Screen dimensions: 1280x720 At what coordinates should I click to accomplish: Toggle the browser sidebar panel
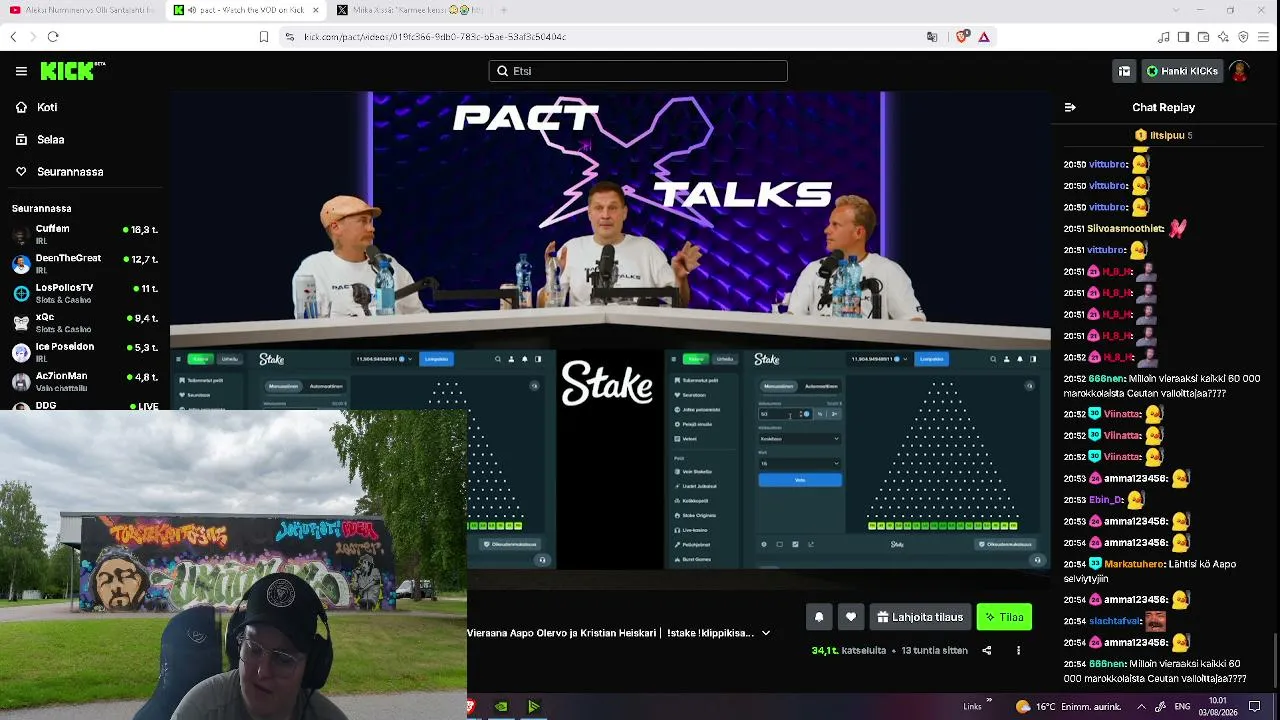click(1183, 37)
